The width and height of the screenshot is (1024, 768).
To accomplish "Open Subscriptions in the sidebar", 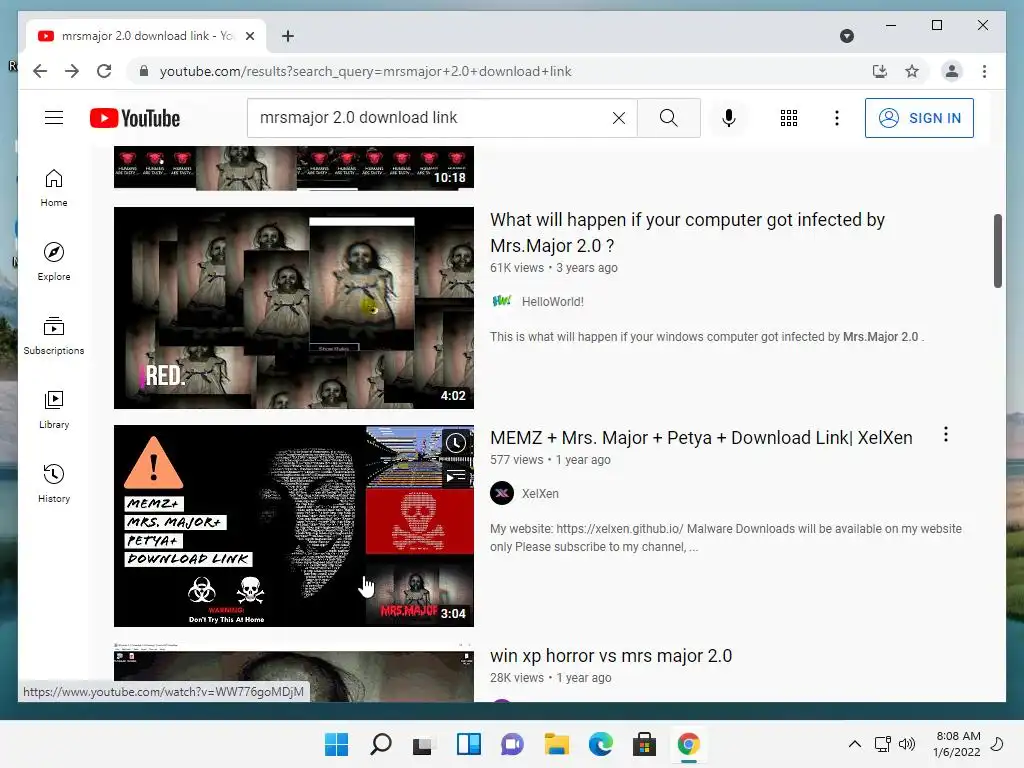I will [54, 336].
